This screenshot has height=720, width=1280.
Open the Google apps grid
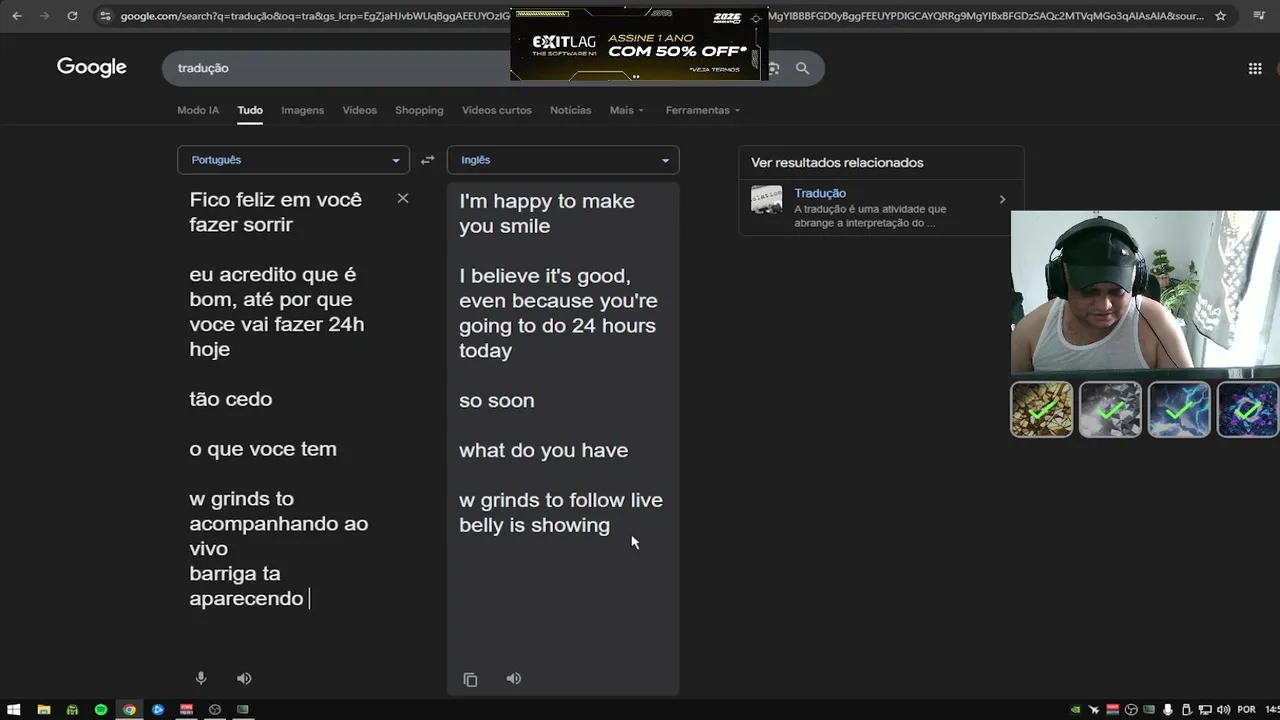pos(1255,68)
